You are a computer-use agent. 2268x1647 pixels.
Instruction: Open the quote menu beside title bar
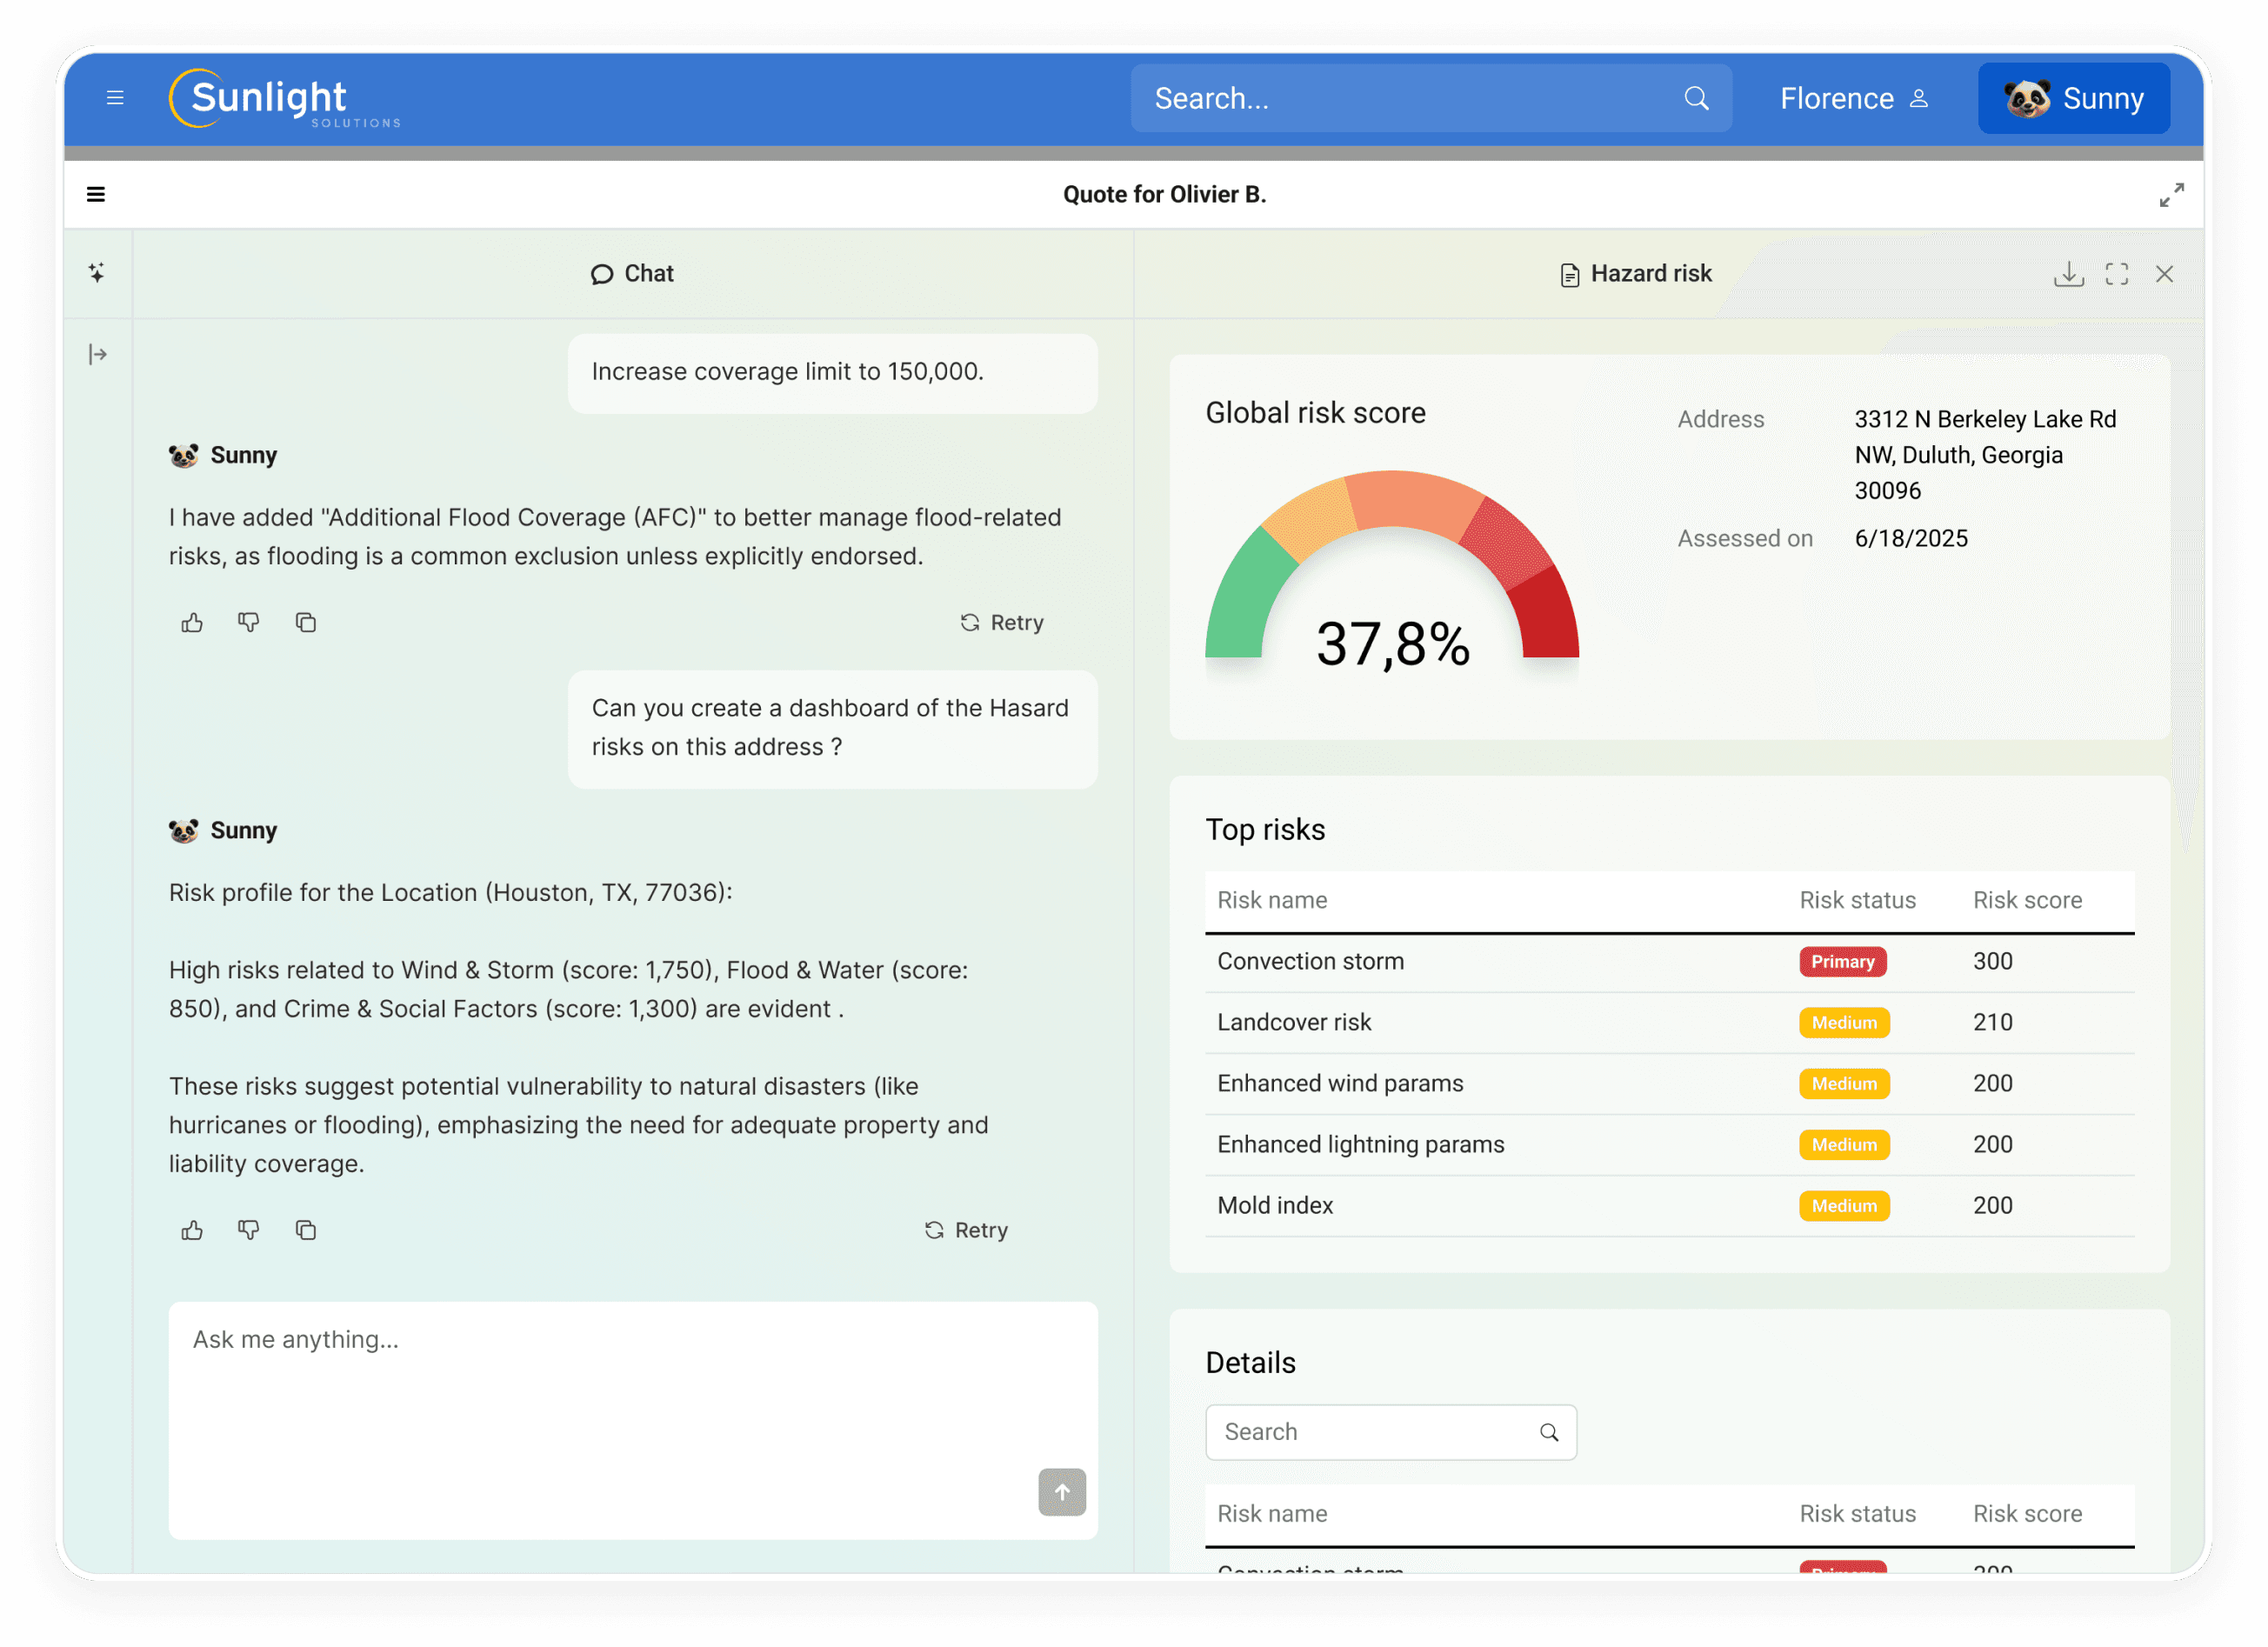pos(96,194)
